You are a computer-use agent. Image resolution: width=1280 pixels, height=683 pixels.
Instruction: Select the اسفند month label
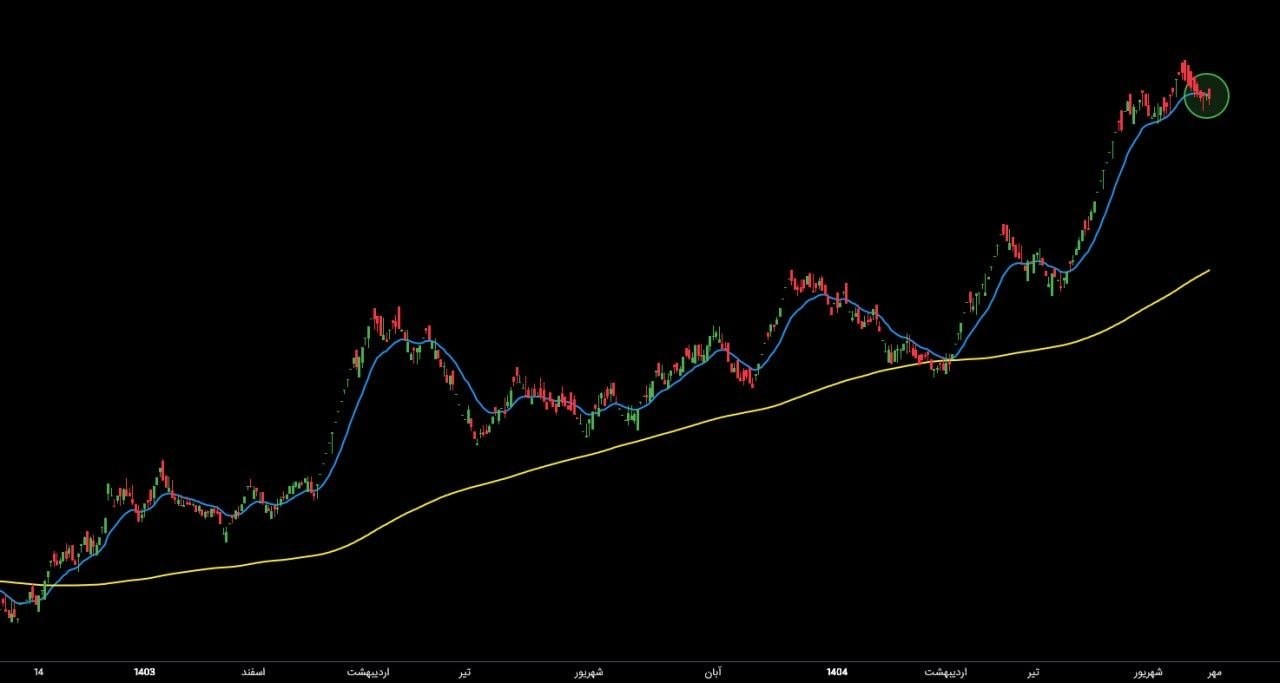252,672
